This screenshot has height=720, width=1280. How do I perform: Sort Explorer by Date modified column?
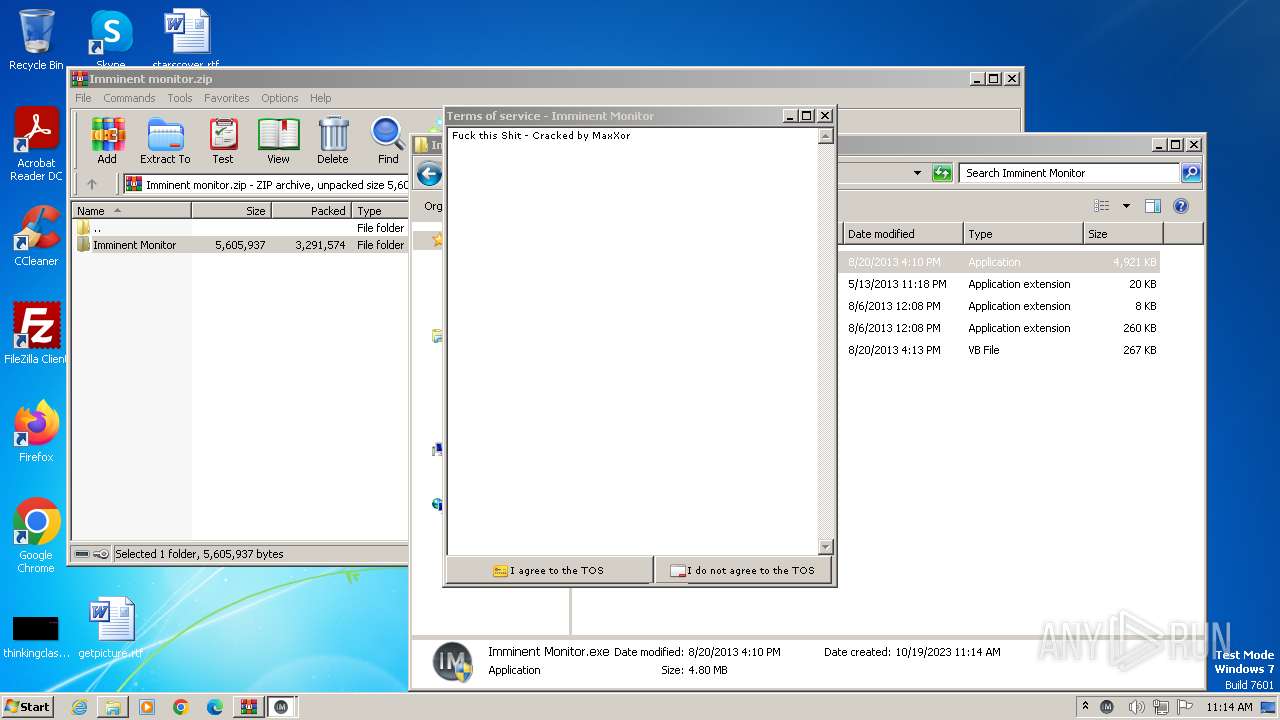click(903, 234)
